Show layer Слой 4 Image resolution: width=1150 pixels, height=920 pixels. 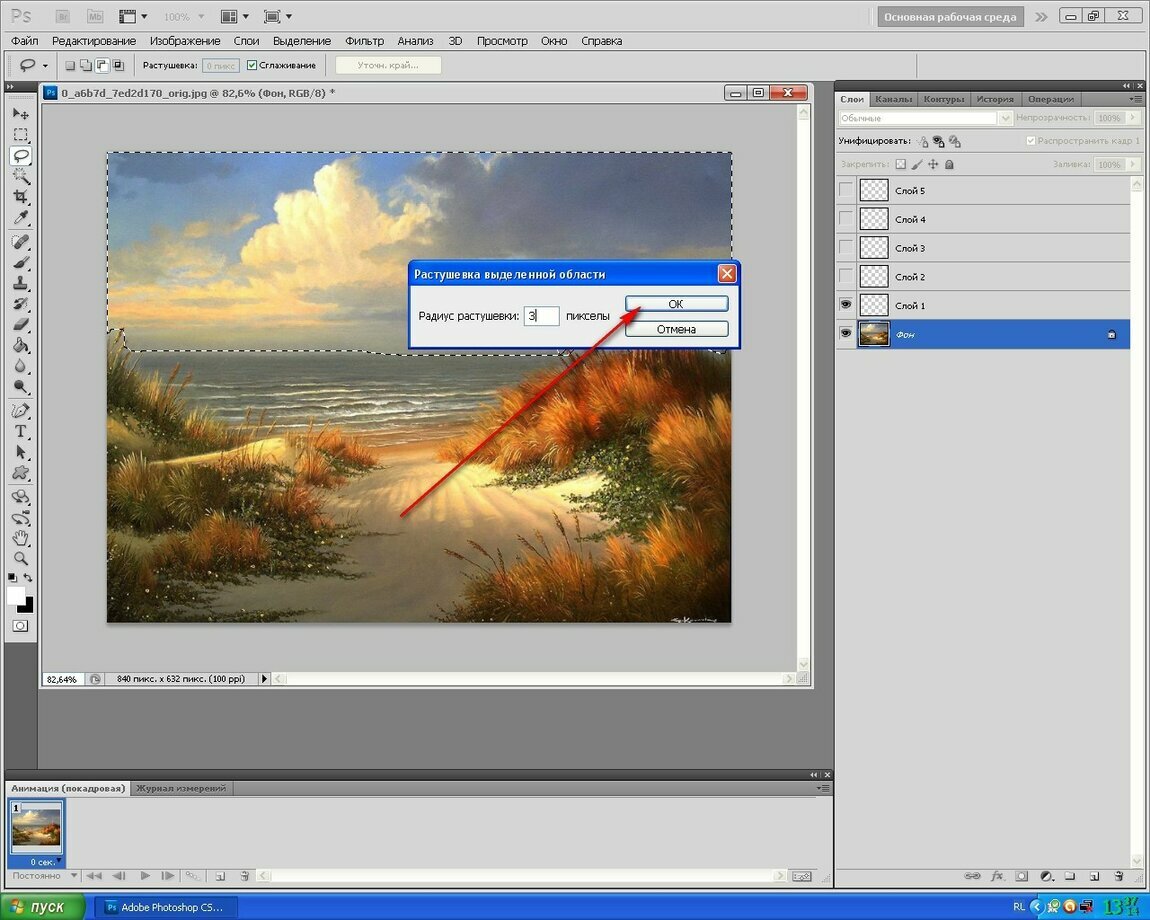[x=846, y=219]
